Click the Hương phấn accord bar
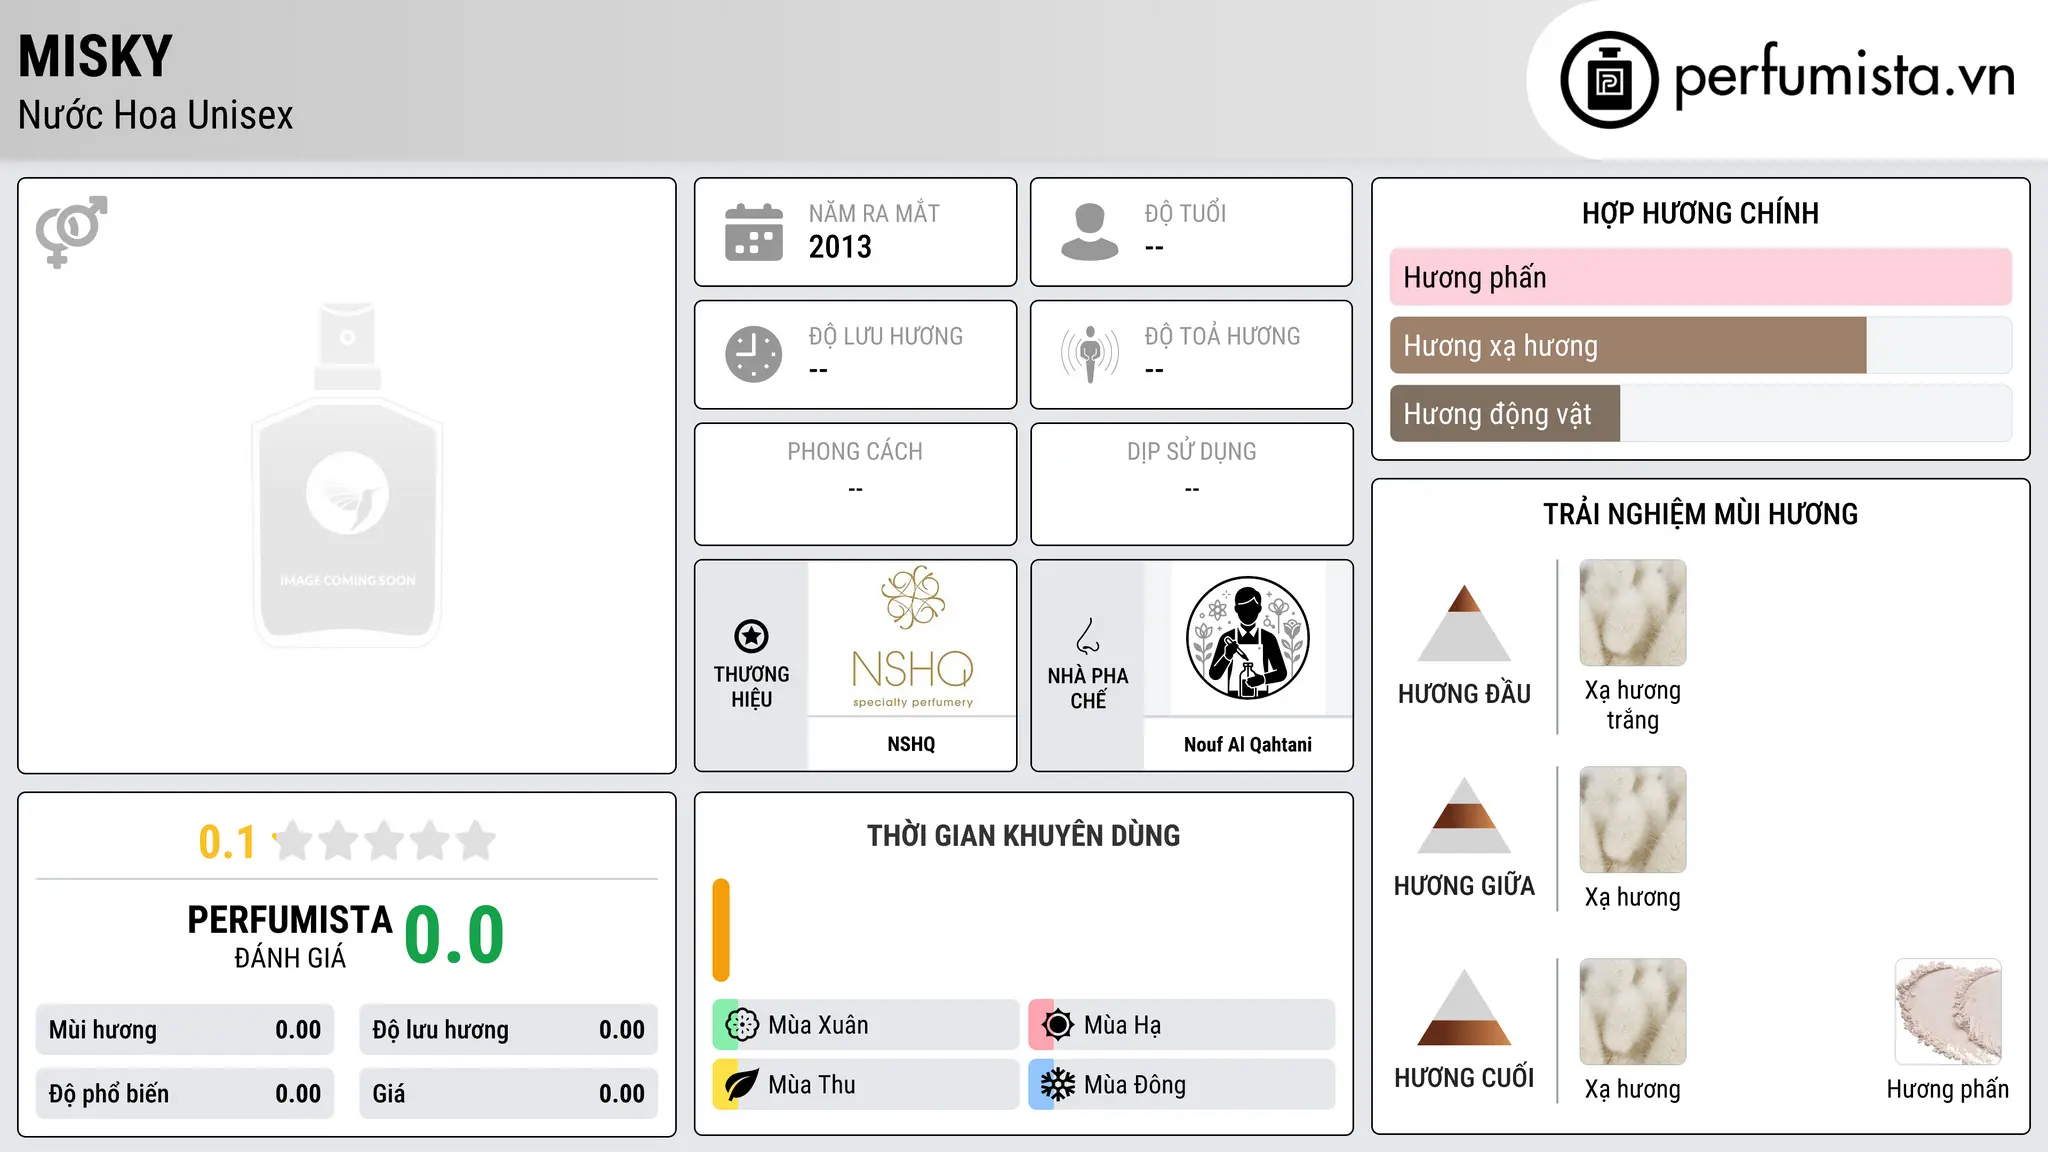Screen dimensions: 2048x1152 tap(1701, 277)
